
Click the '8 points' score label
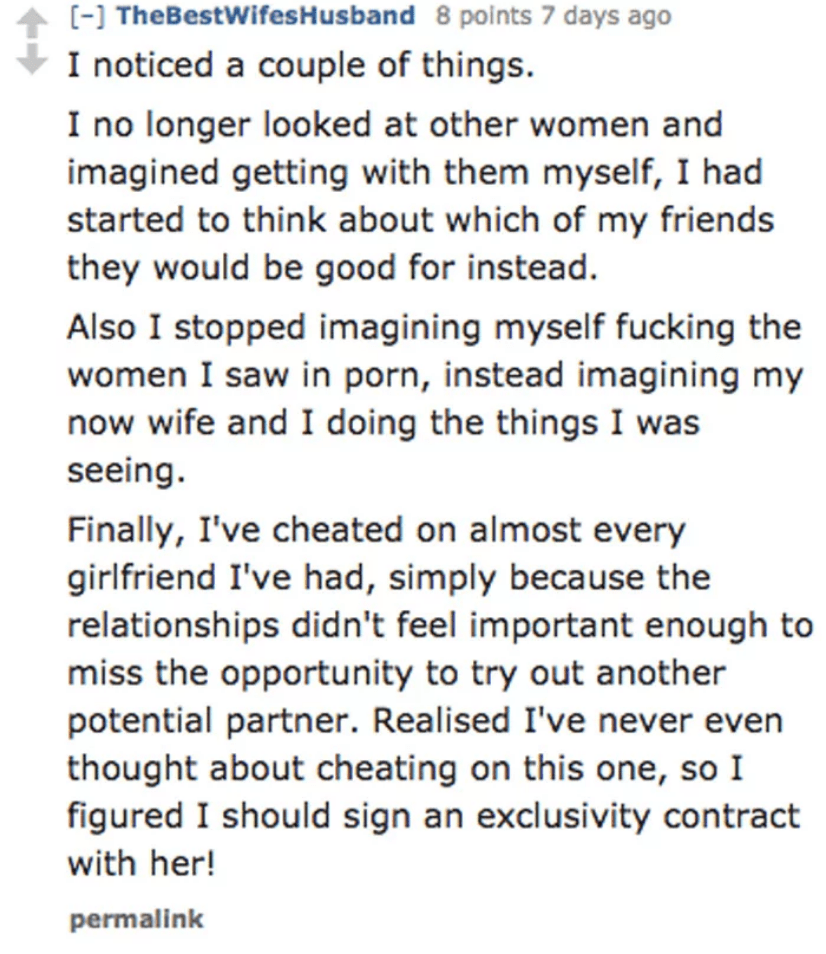click(x=484, y=16)
